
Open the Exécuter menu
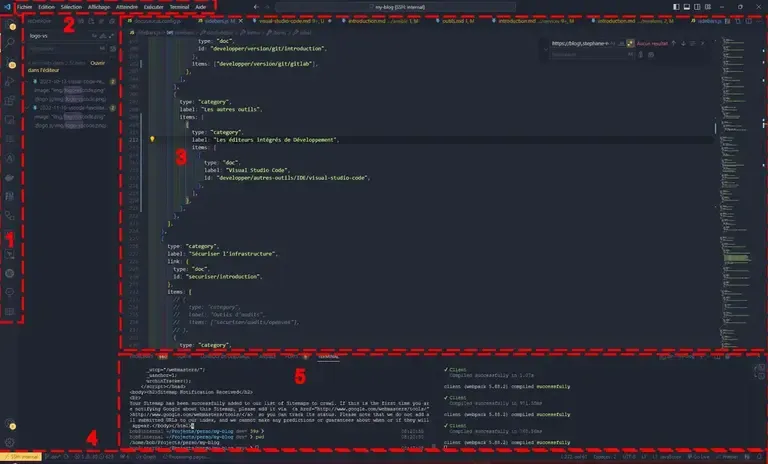click(x=153, y=7)
